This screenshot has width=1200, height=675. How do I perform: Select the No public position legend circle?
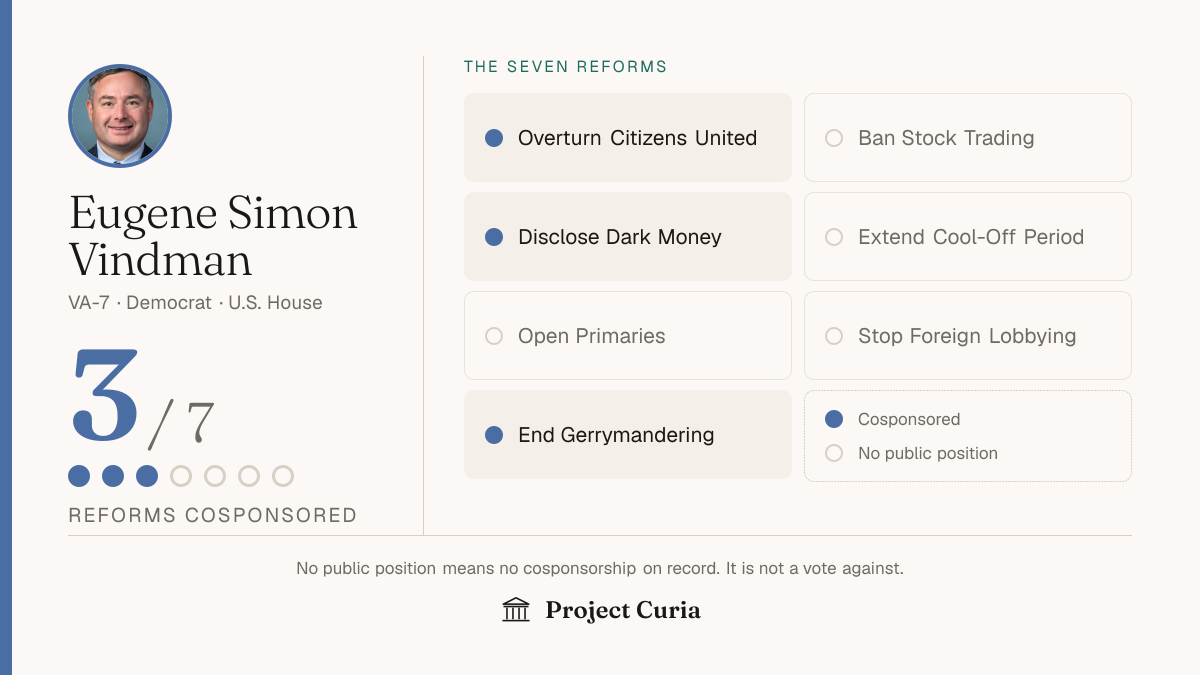point(834,453)
